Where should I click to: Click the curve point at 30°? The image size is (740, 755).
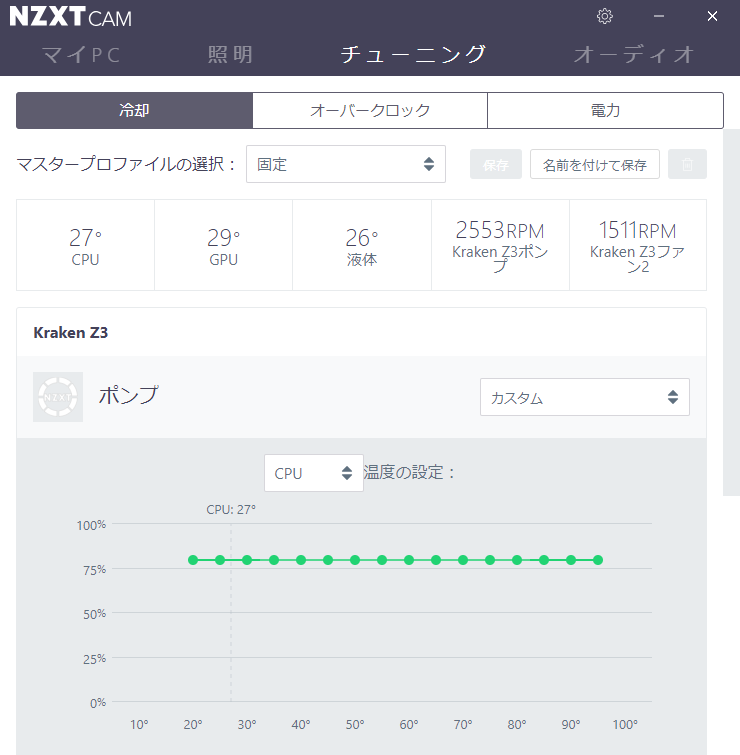[x=247, y=560]
